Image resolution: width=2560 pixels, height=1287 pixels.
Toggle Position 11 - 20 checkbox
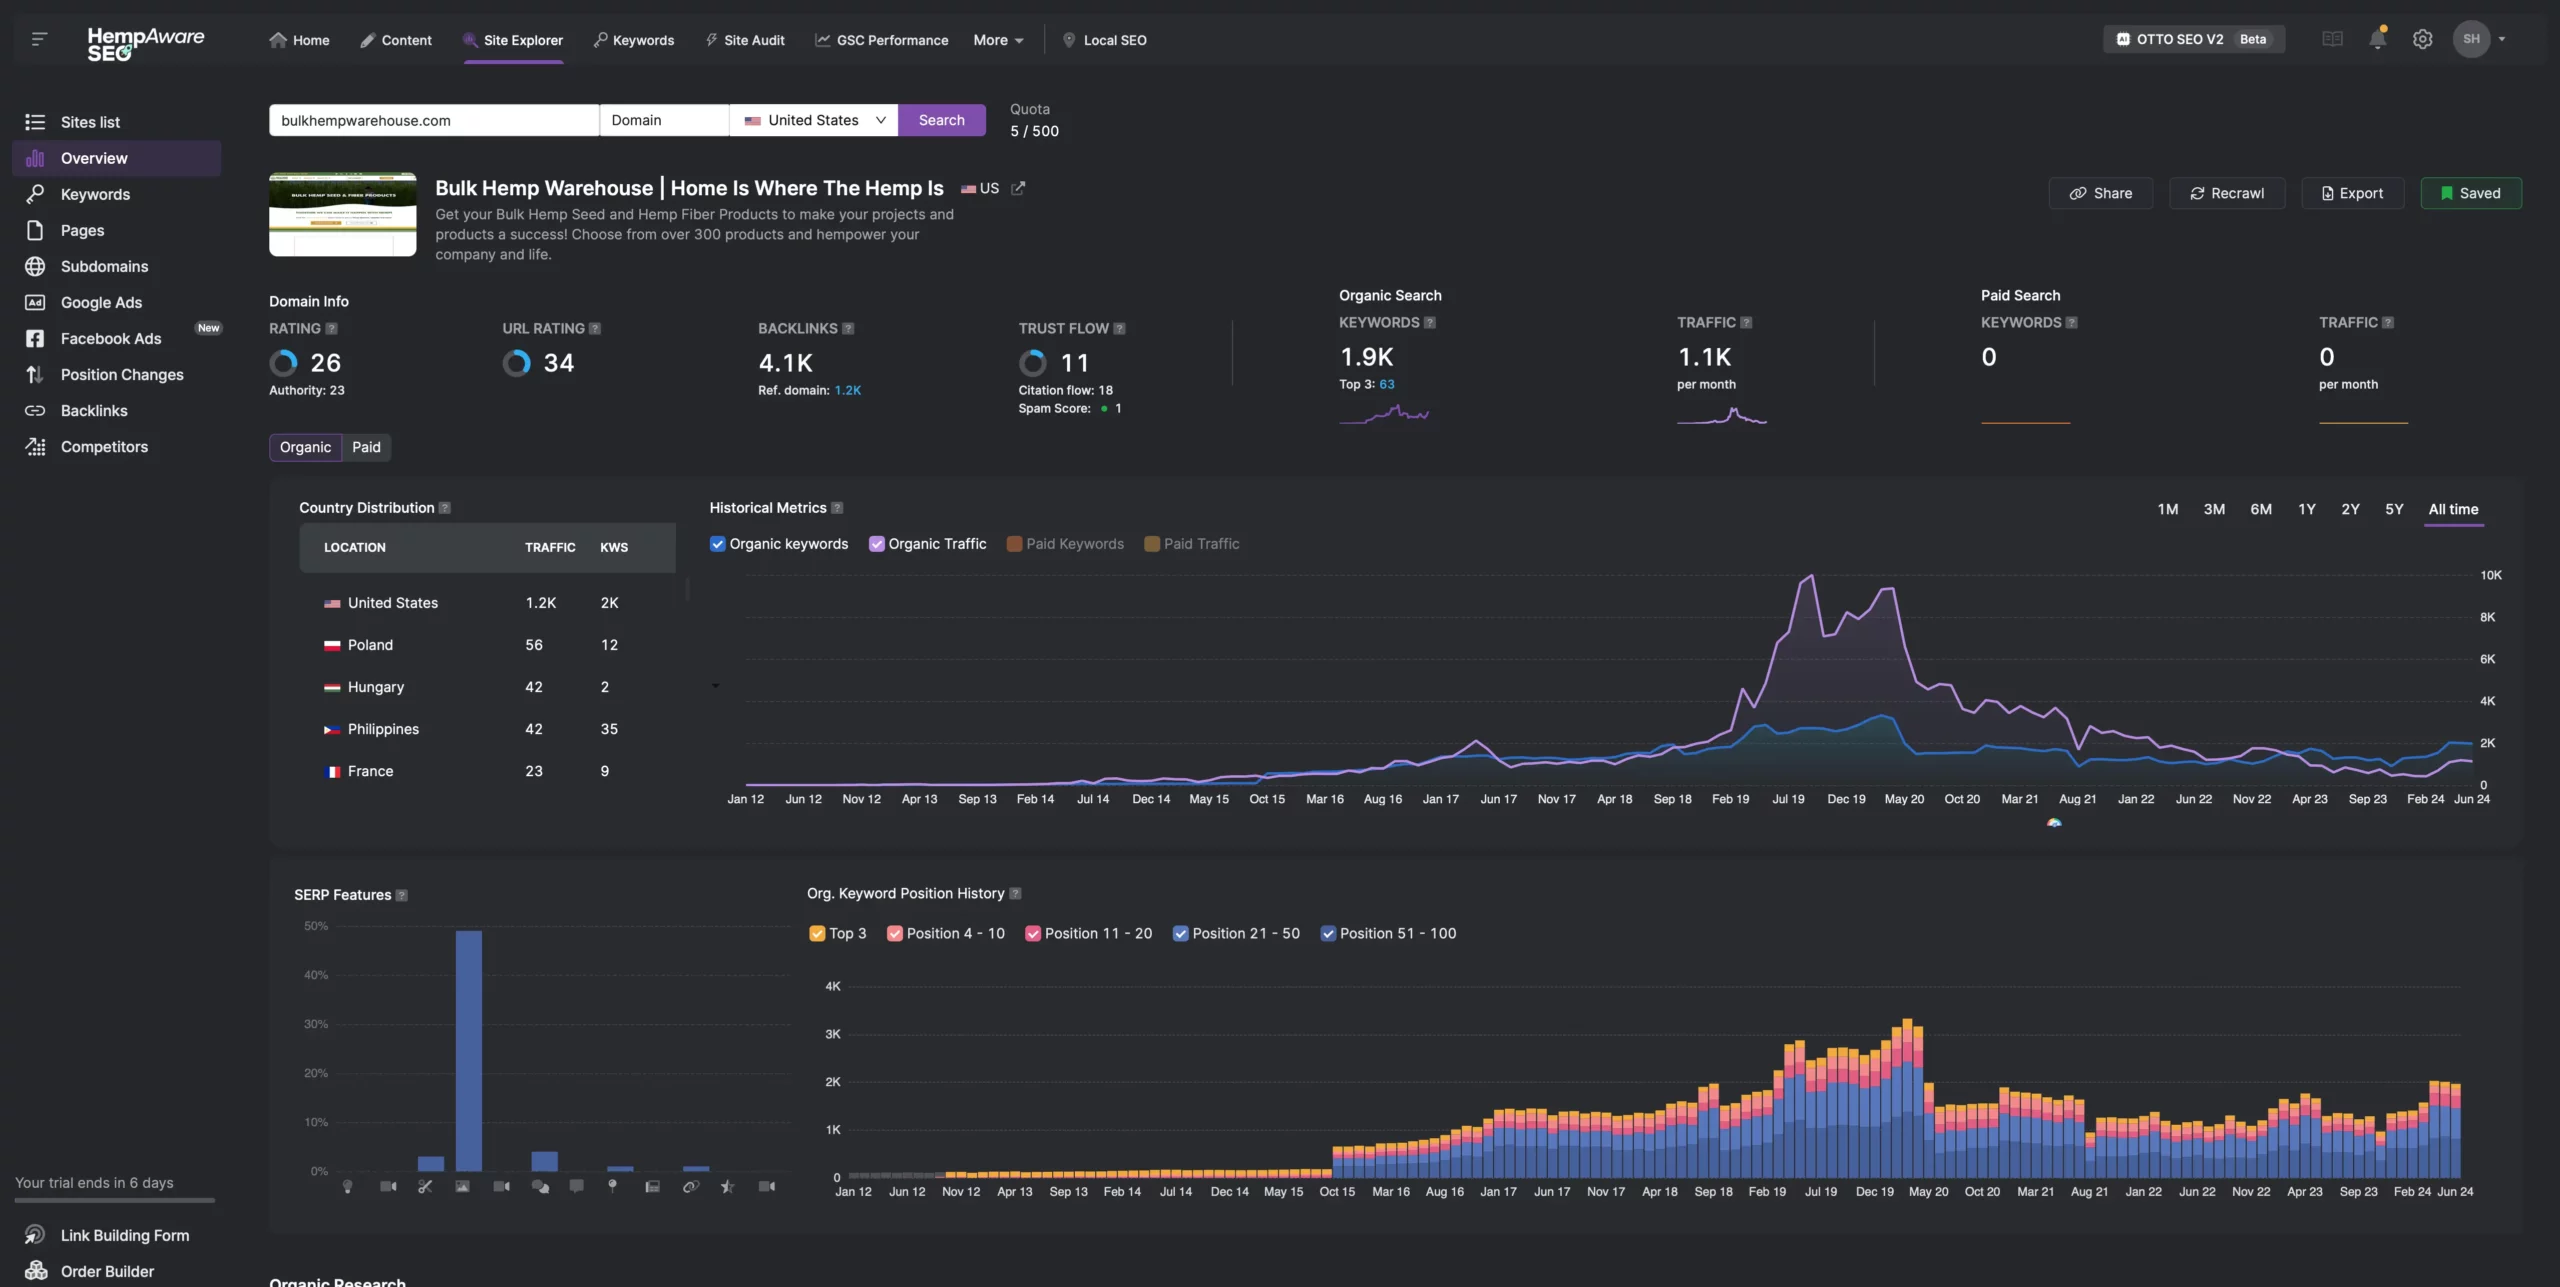pos(1033,933)
